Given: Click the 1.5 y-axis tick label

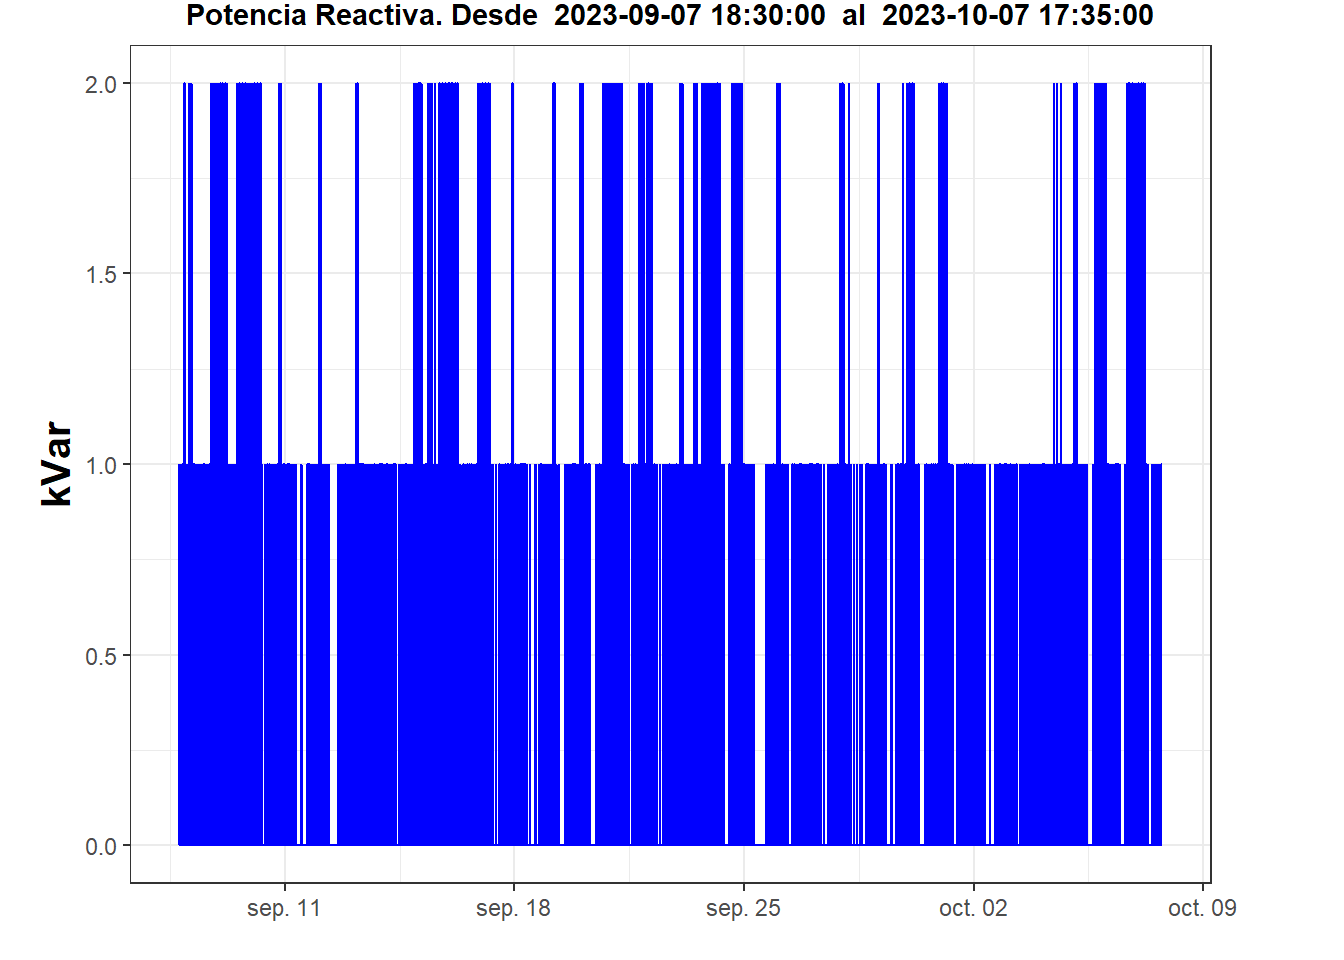Looking at the screenshot, I should tap(101, 275).
